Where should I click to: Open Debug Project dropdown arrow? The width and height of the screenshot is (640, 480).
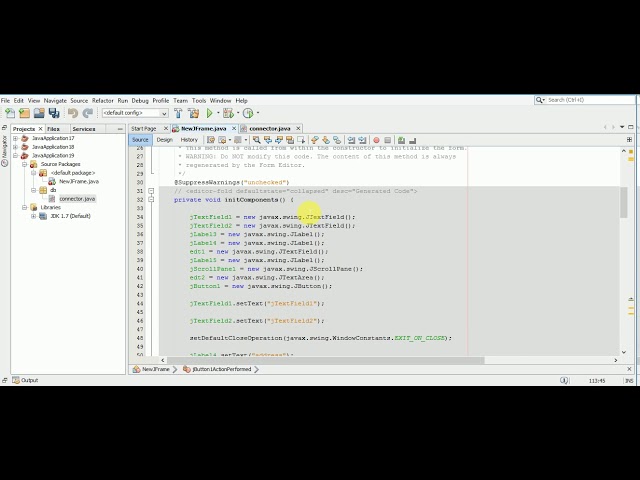[238, 113]
